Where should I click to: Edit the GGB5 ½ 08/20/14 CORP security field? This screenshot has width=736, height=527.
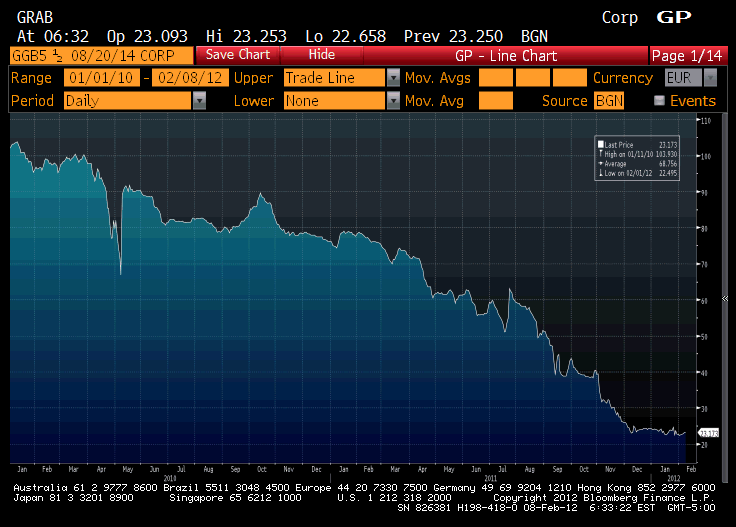tap(101, 55)
